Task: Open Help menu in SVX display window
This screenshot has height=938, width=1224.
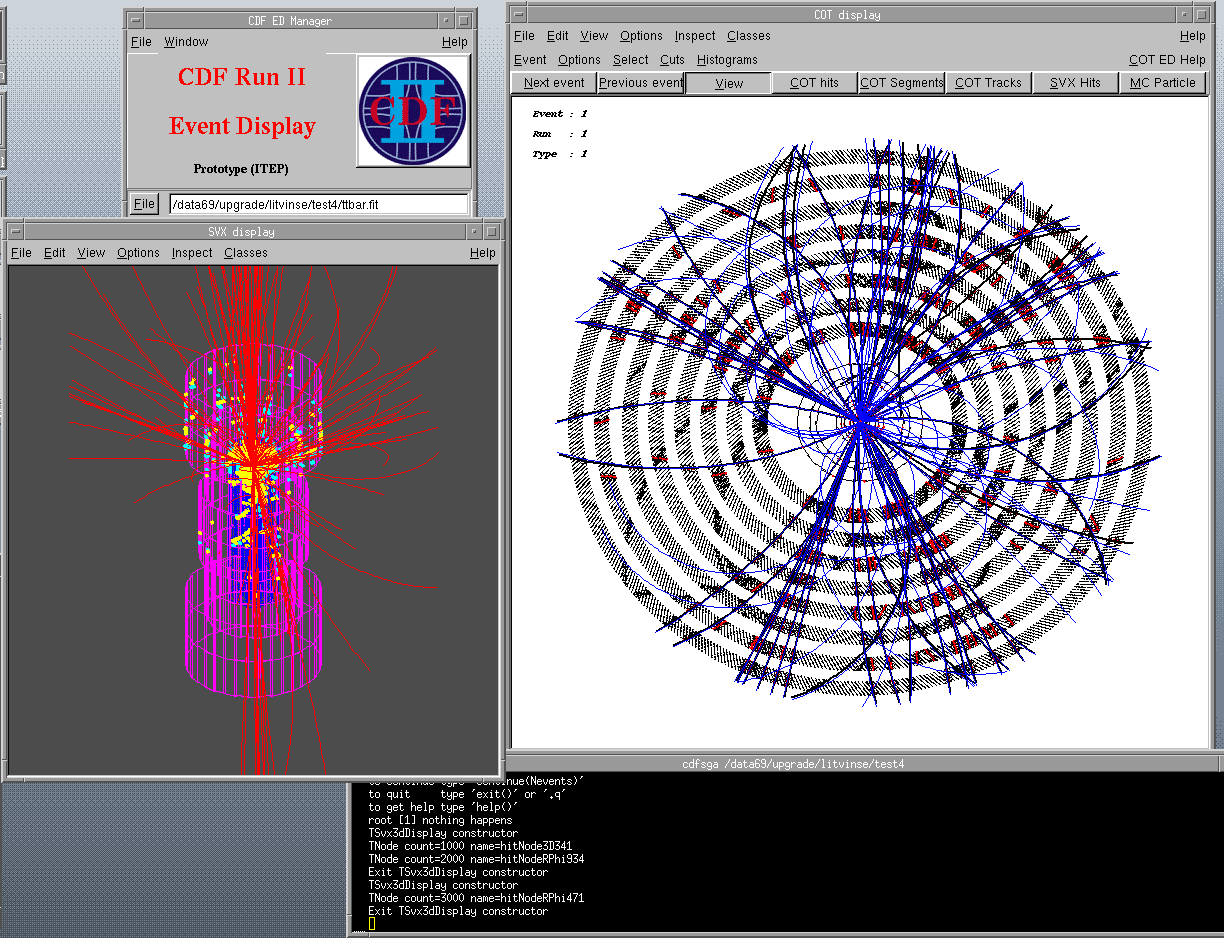Action: (483, 253)
